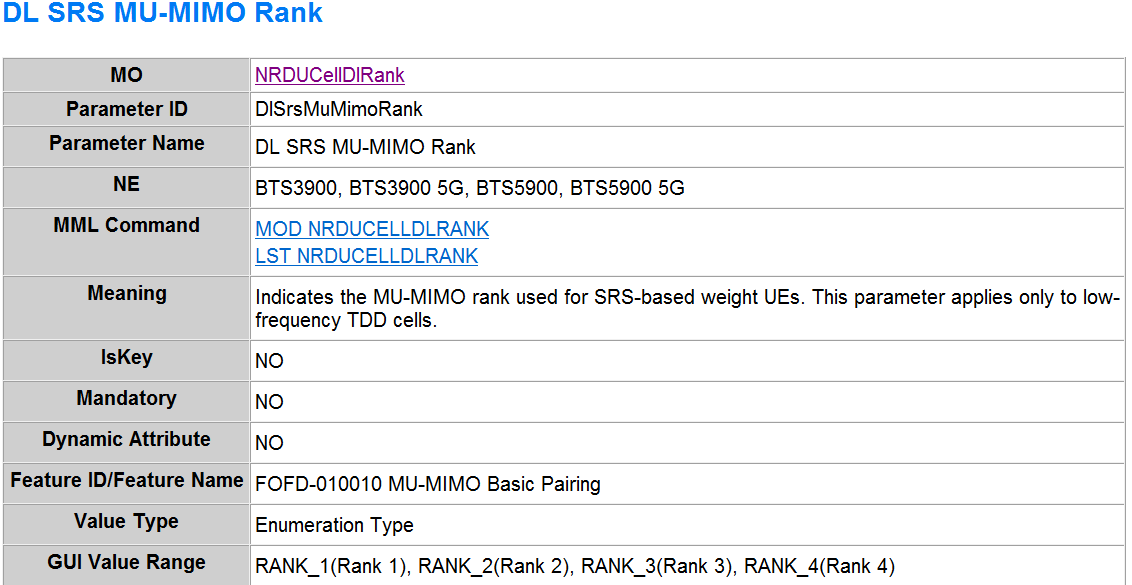Click the Parameter ID row header
This screenshot has width=1132, height=585.
click(126, 109)
